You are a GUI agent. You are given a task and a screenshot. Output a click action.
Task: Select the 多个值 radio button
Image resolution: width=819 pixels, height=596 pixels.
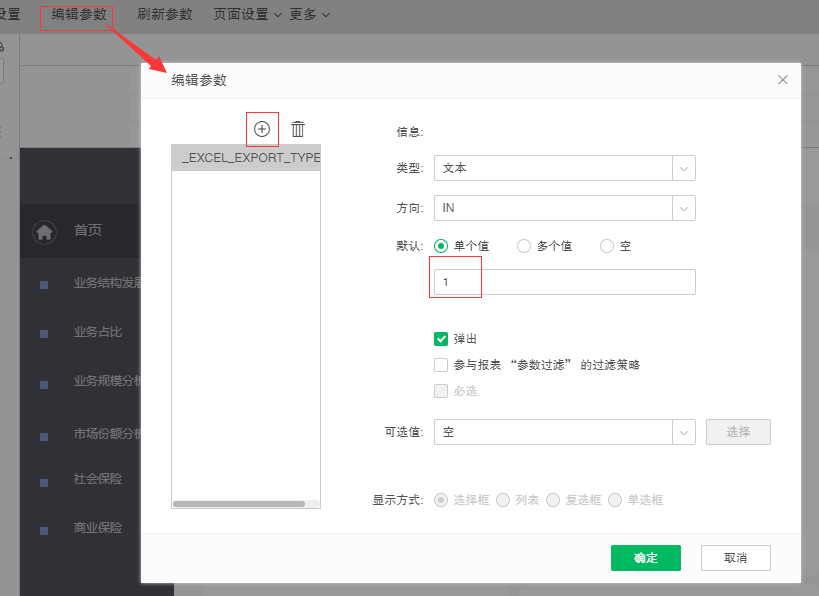point(523,245)
